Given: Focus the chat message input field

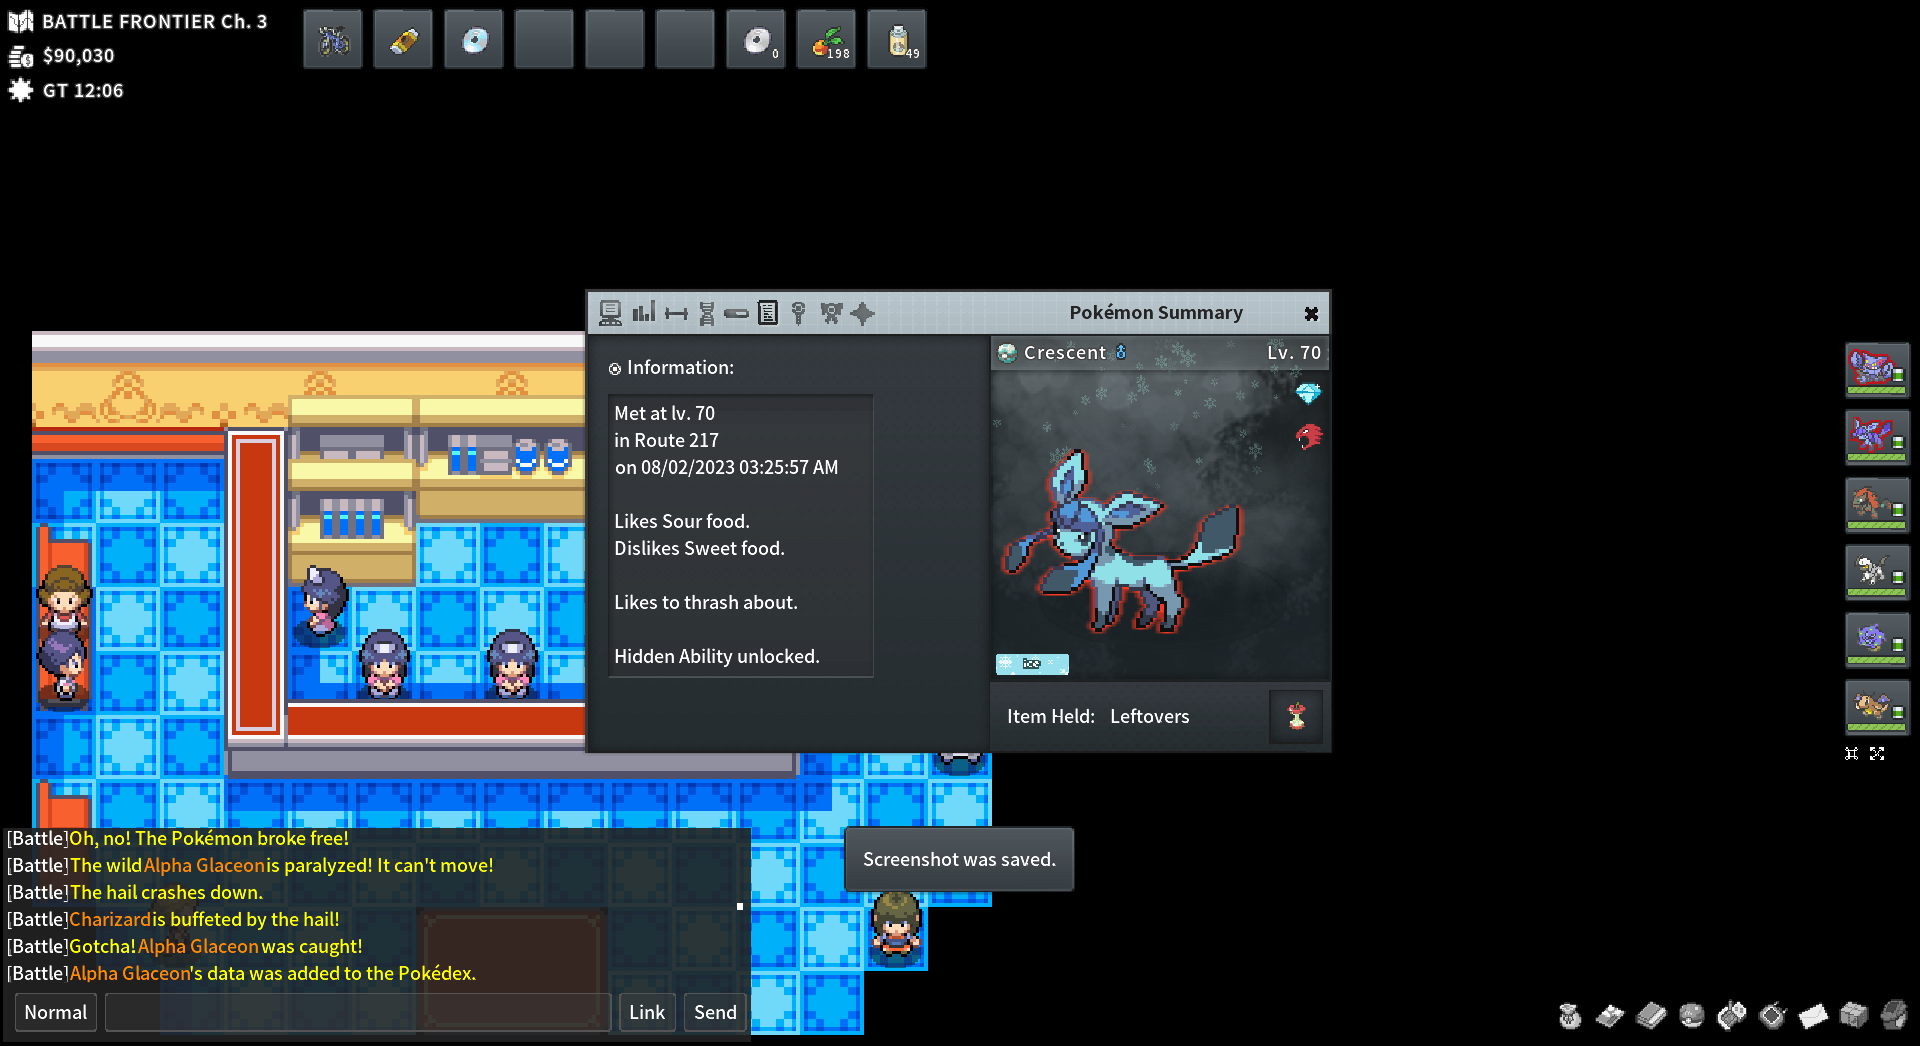Looking at the screenshot, I should coord(358,1012).
